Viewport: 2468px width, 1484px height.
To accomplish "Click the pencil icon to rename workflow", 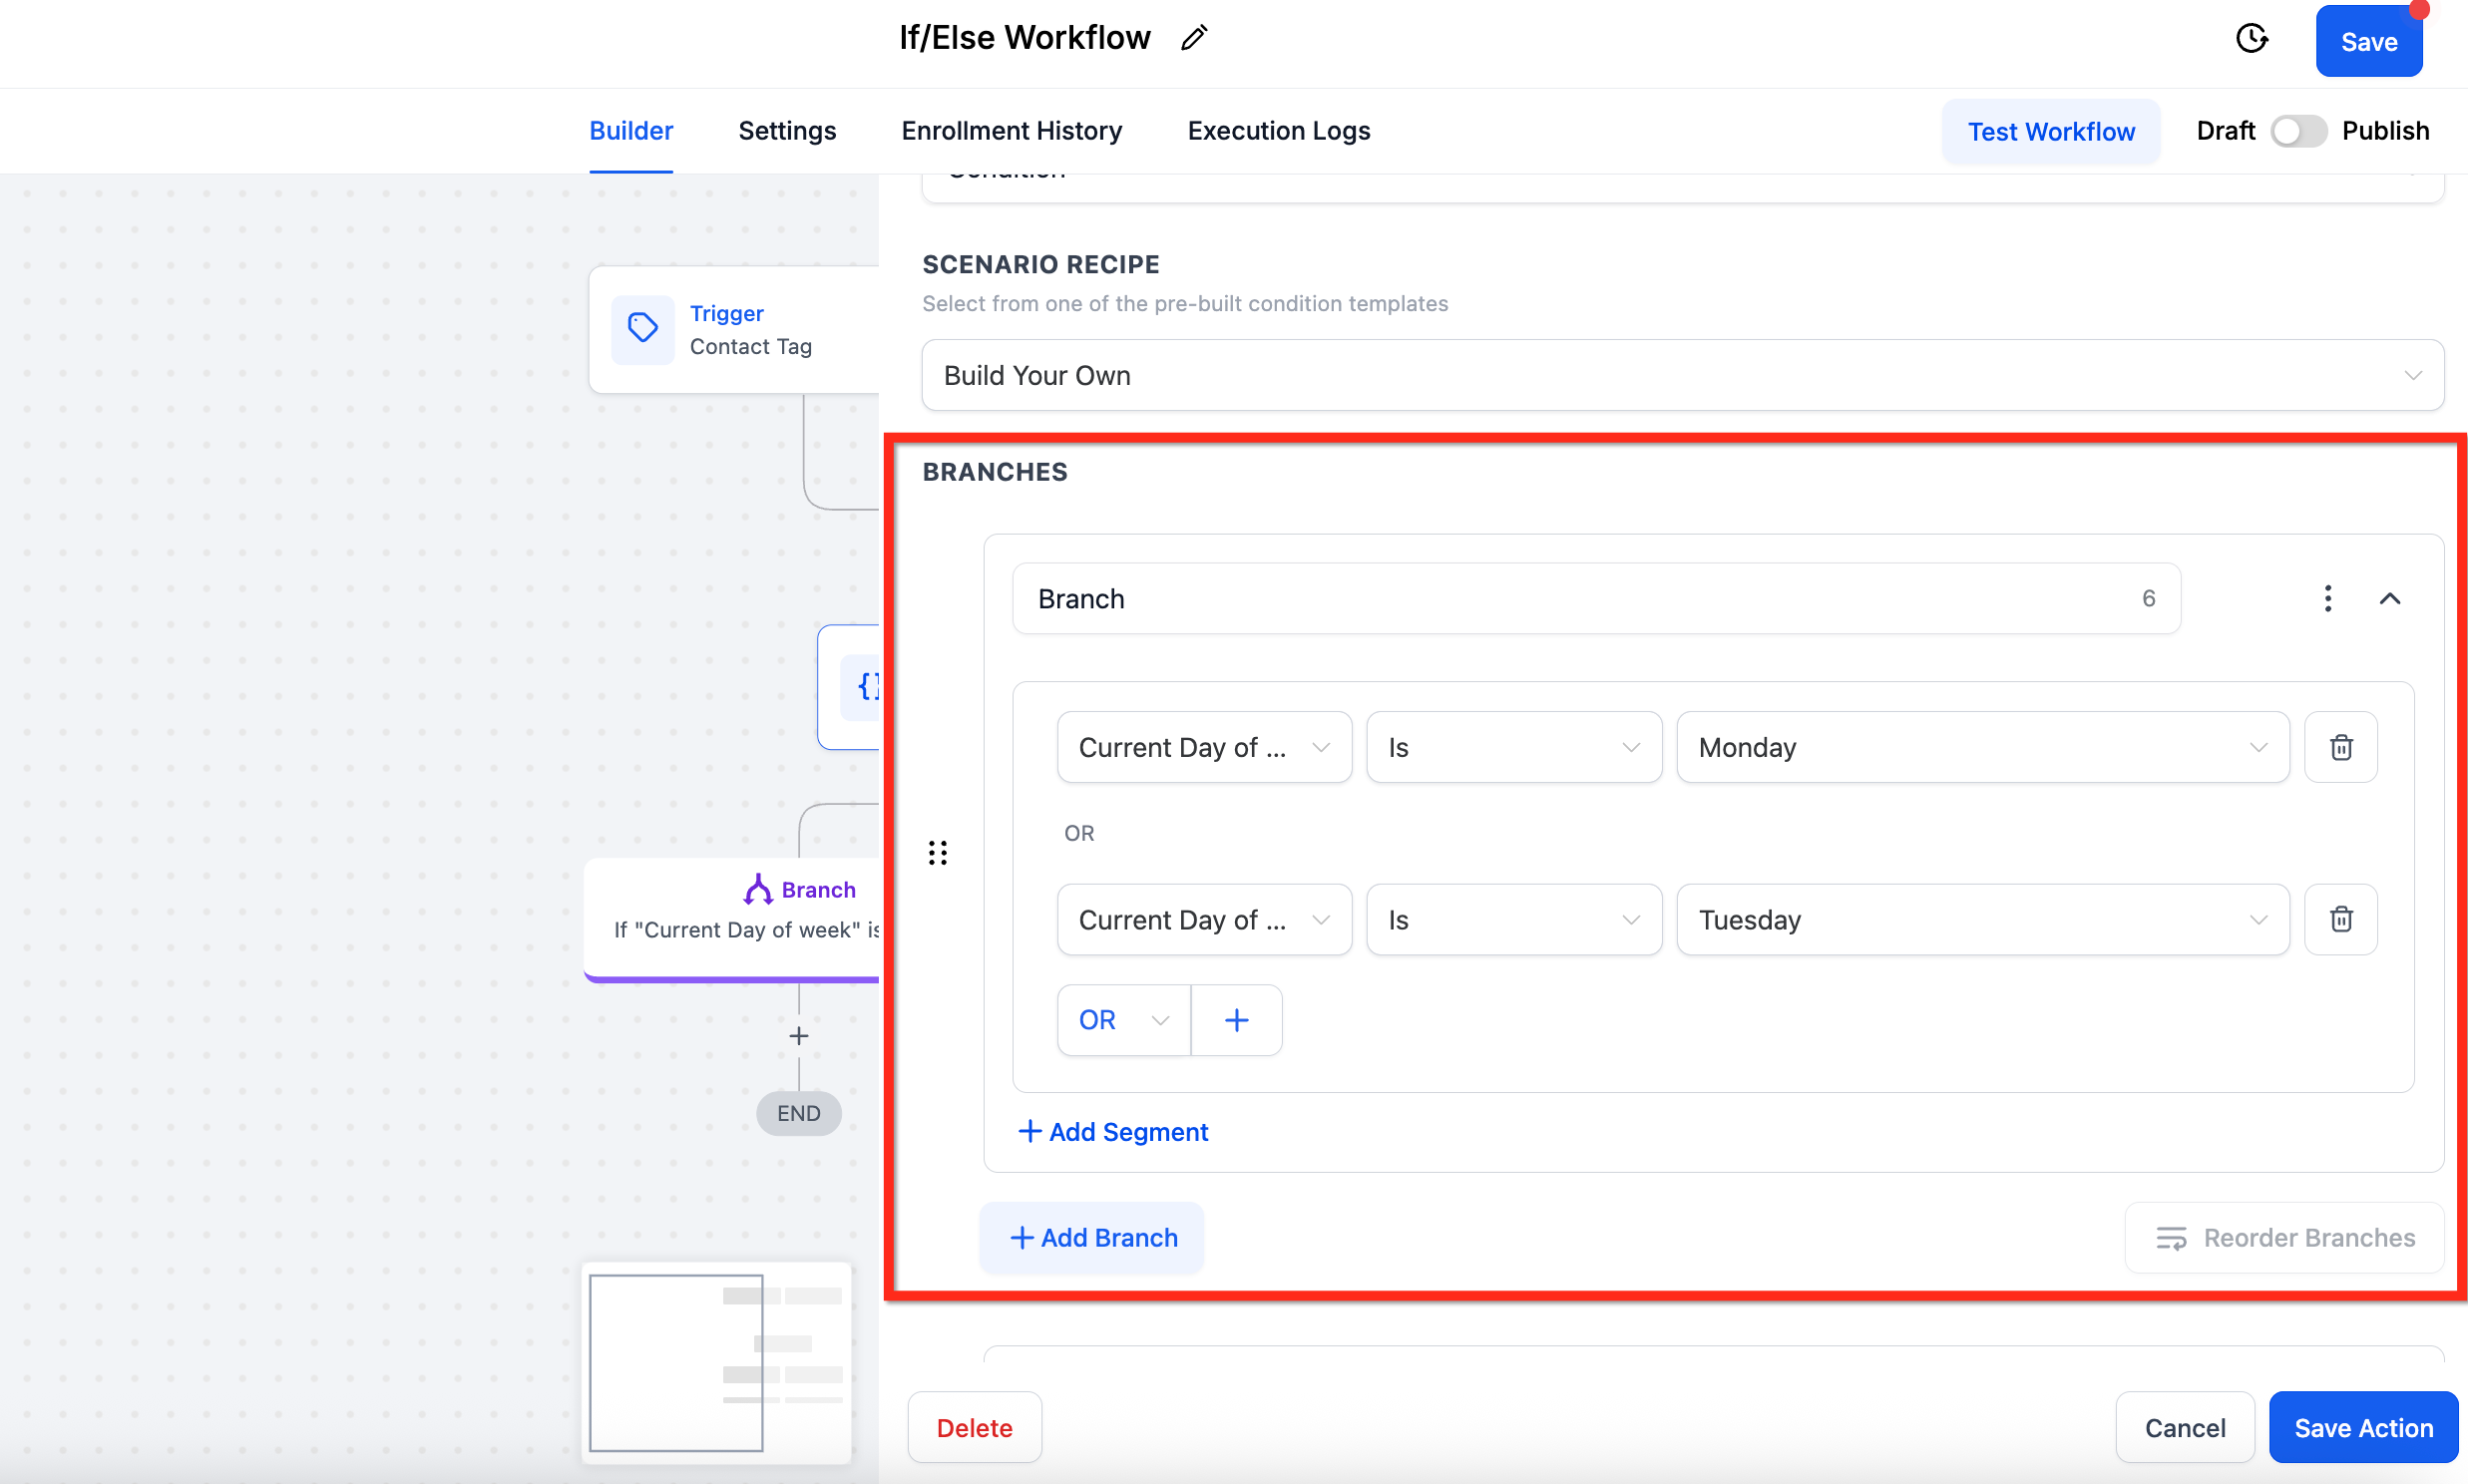I will pyautogui.click(x=1194, y=38).
